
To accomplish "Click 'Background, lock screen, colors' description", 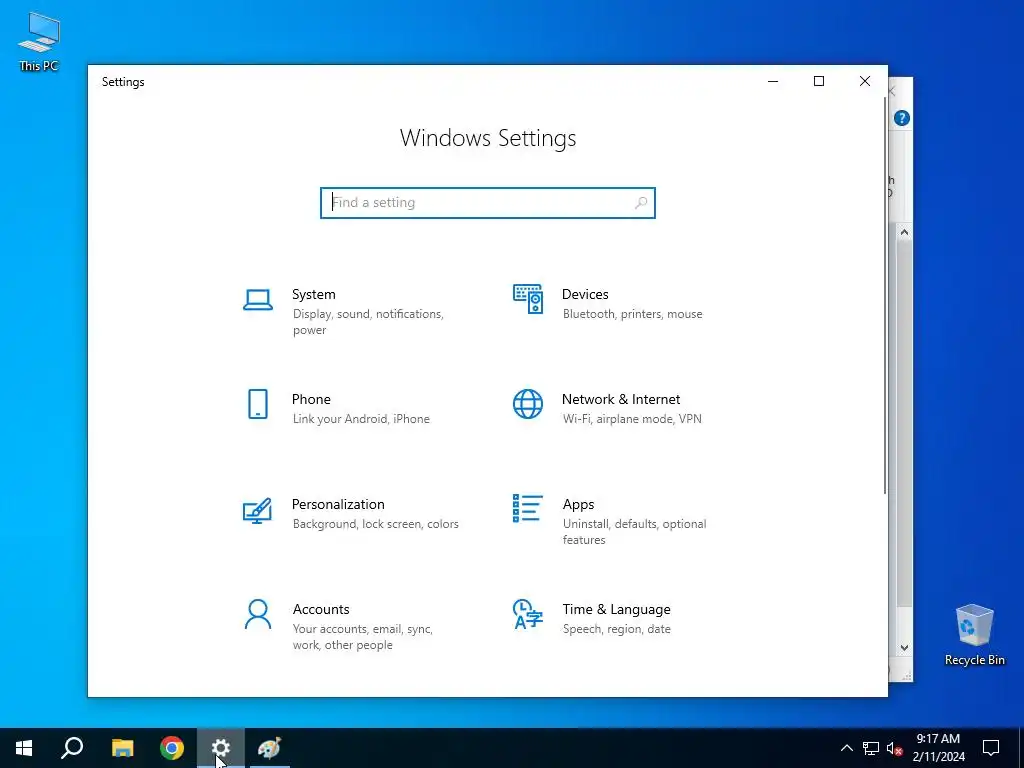I will 376,524.
